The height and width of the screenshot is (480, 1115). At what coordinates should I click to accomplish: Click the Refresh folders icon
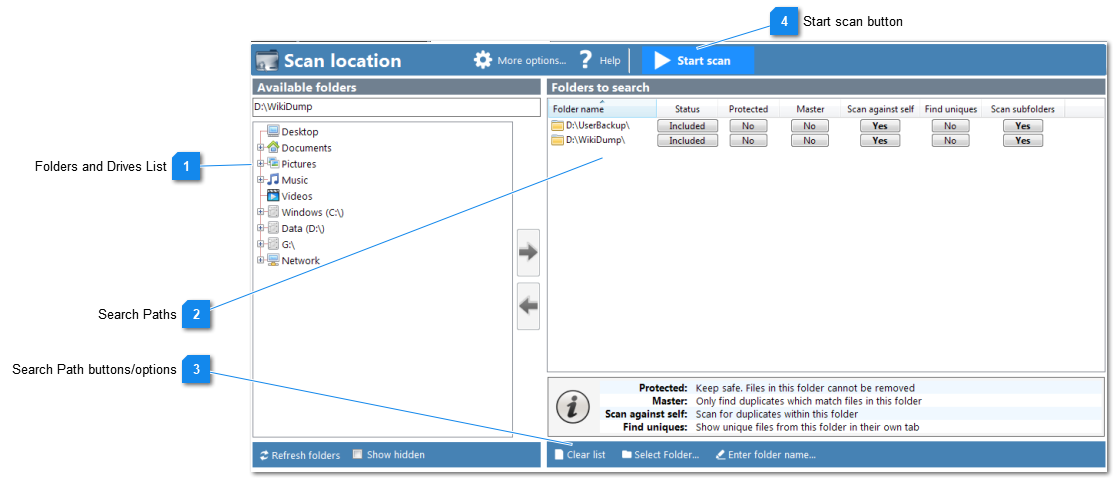(264, 455)
